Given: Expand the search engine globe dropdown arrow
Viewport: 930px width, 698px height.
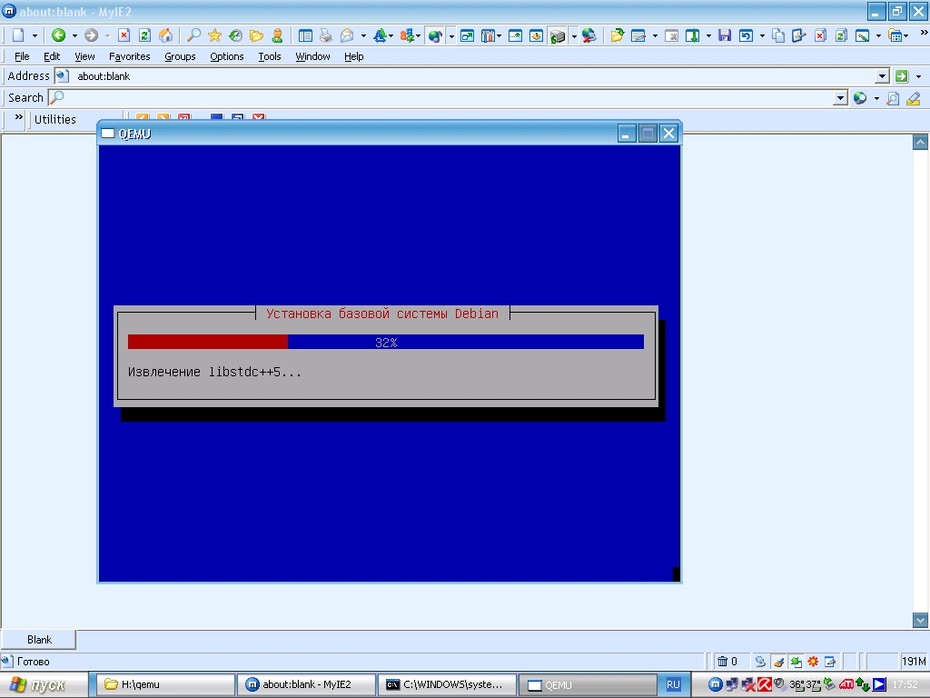Looking at the screenshot, I should tap(877, 98).
